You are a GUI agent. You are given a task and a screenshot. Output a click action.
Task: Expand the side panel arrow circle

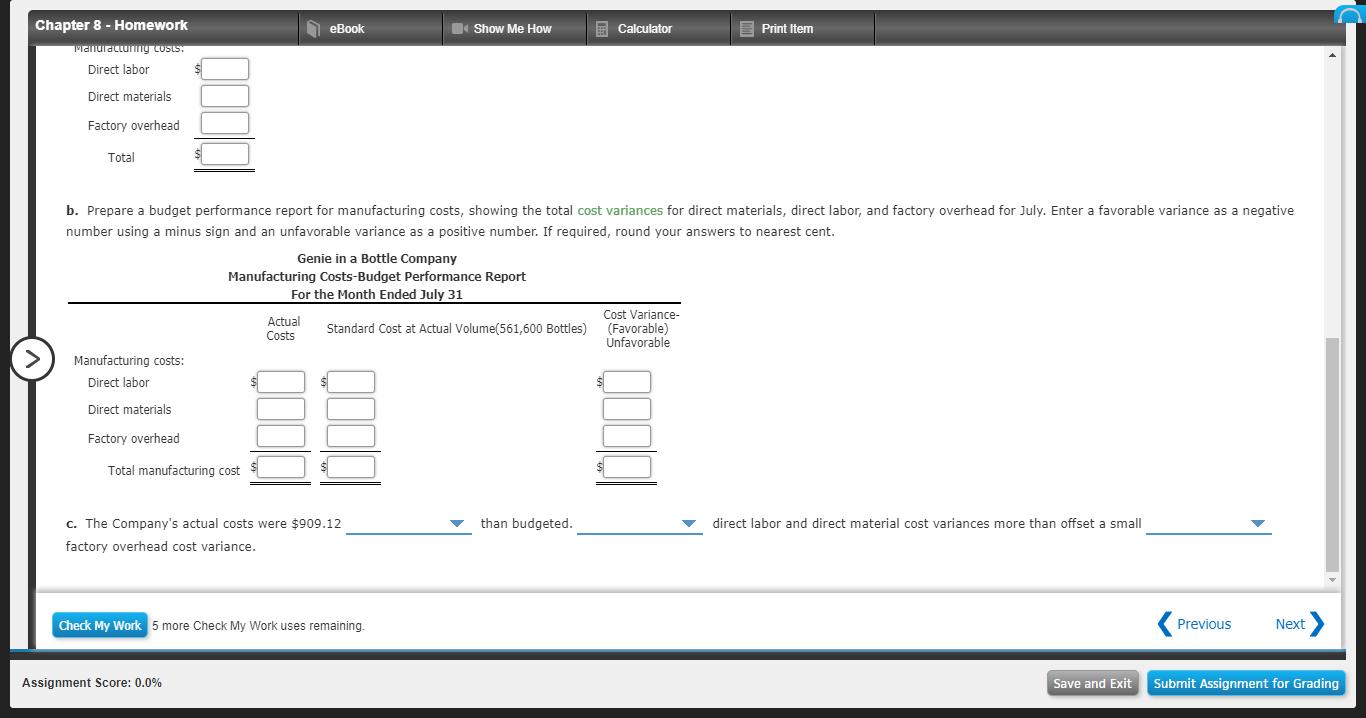point(32,358)
